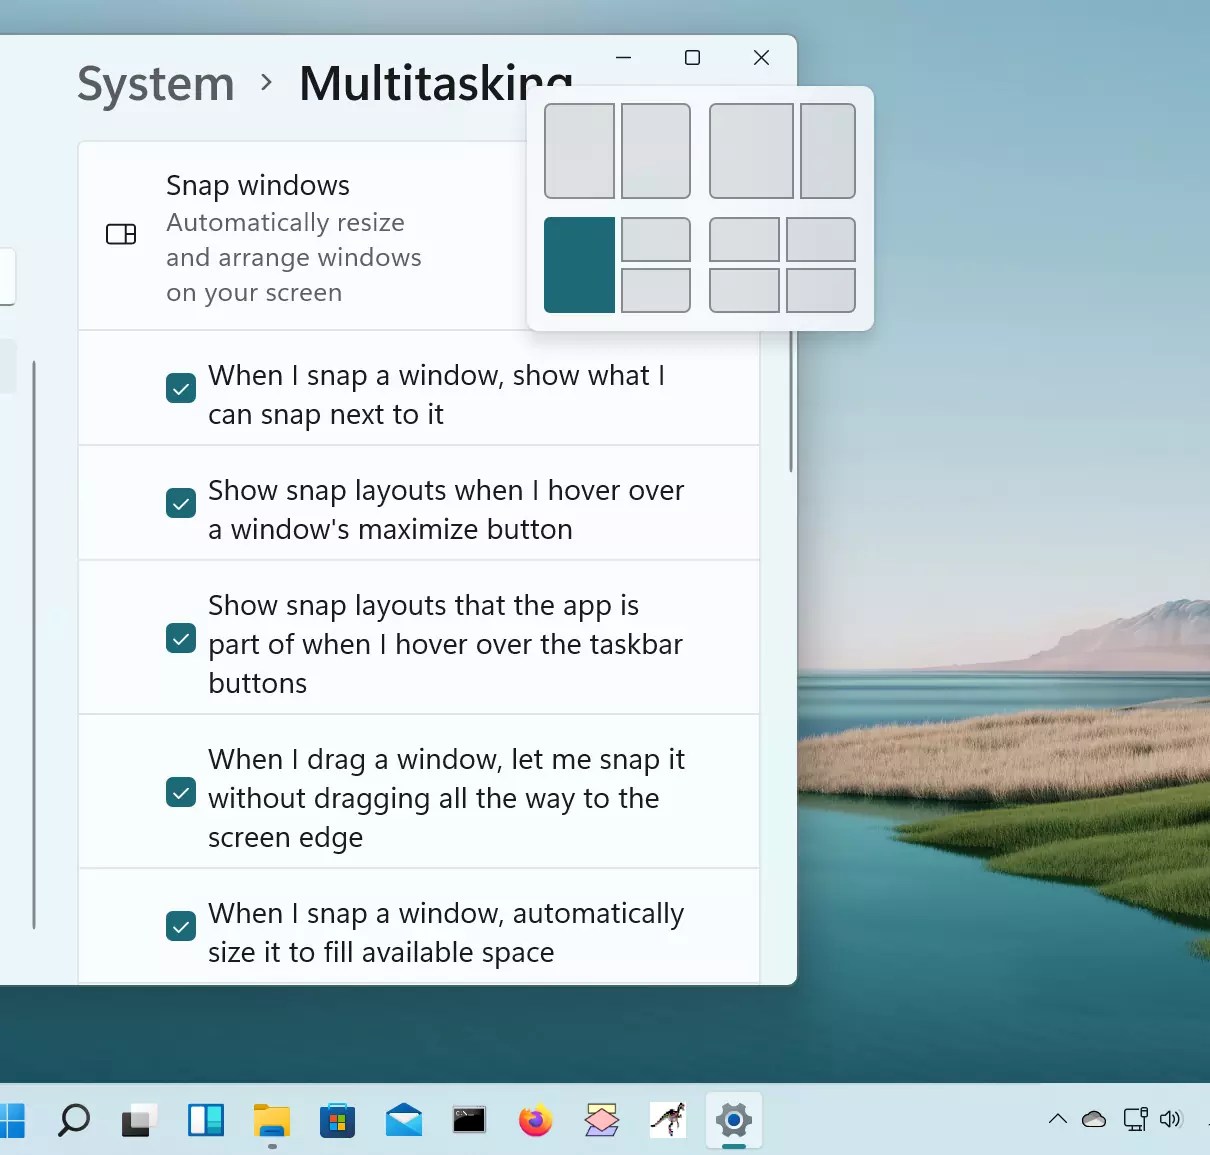Open the Windows Terminal
The height and width of the screenshot is (1155, 1210).
[469, 1120]
